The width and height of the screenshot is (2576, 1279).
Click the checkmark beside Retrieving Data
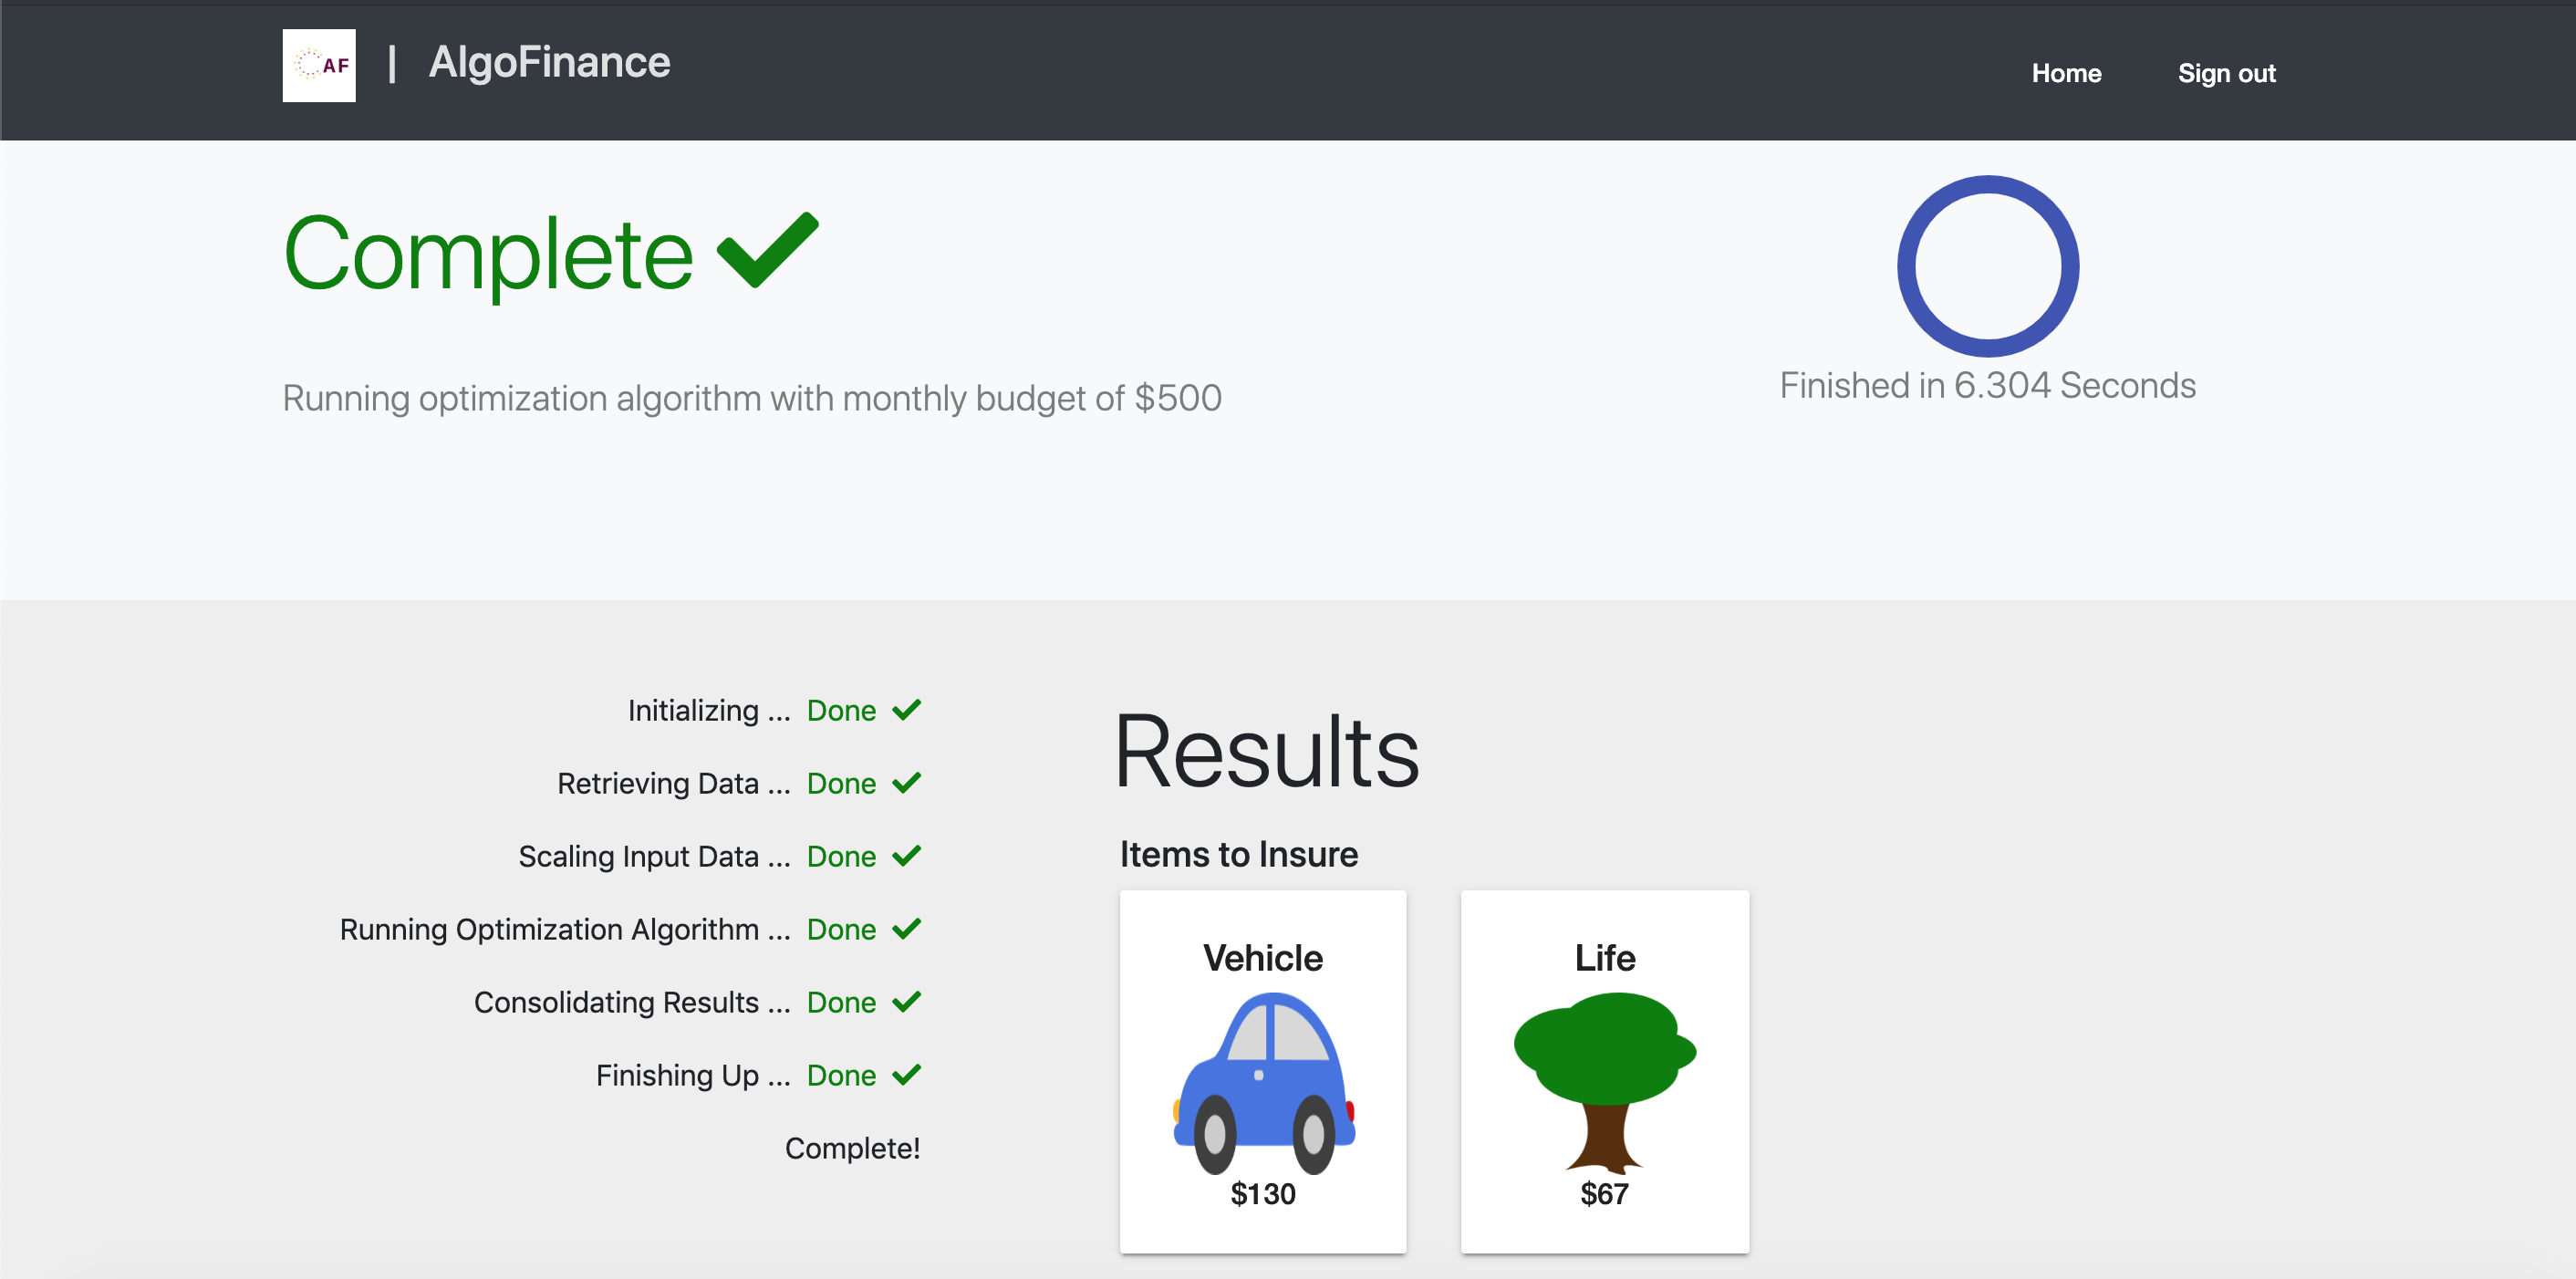pos(906,783)
